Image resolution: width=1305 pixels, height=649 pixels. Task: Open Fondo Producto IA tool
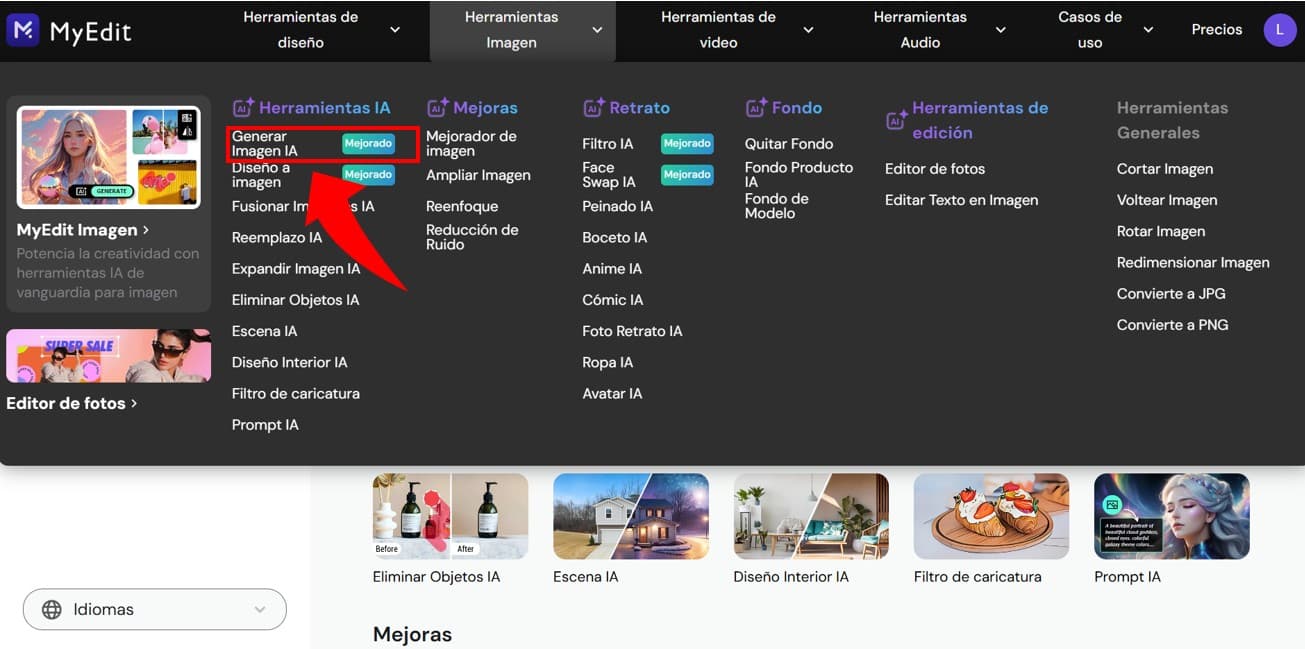pyautogui.click(x=799, y=175)
